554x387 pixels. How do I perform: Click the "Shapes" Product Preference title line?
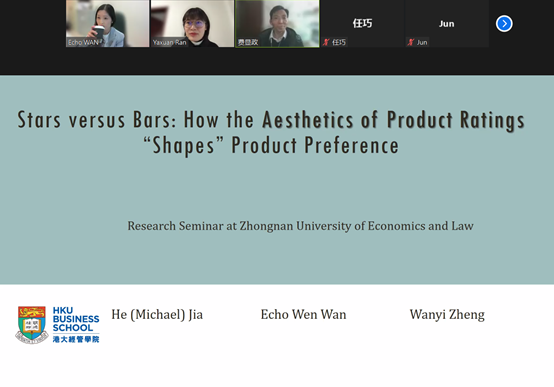click(x=271, y=145)
